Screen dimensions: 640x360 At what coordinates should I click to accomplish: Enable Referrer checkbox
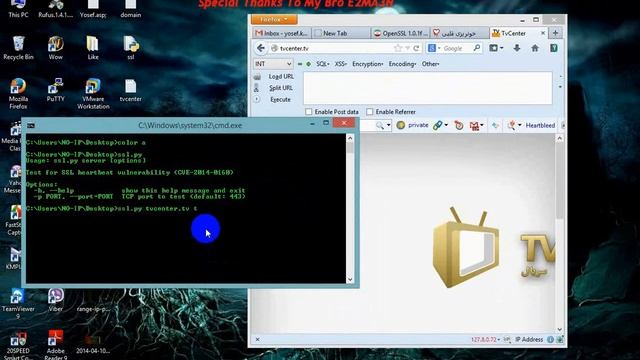click(369, 111)
